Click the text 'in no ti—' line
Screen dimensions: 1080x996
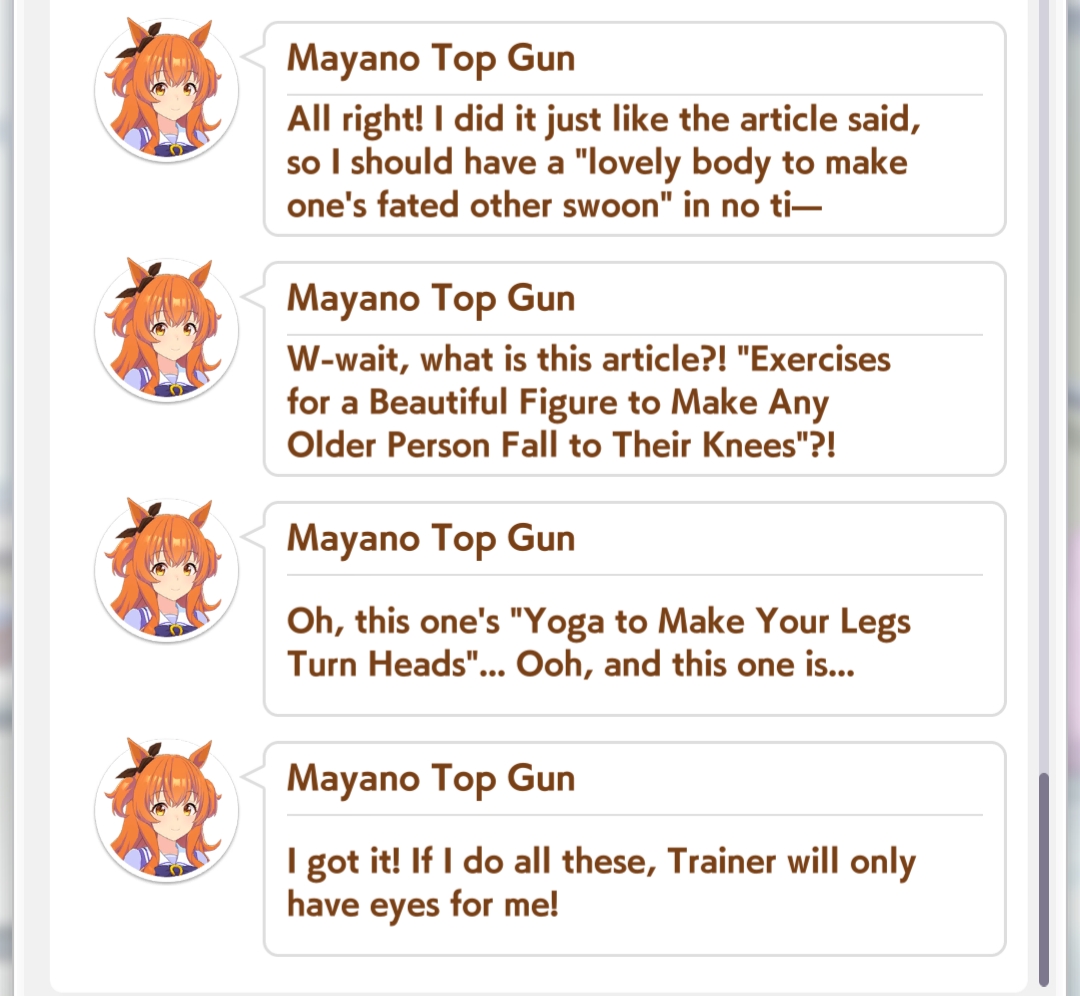tap(753, 206)
